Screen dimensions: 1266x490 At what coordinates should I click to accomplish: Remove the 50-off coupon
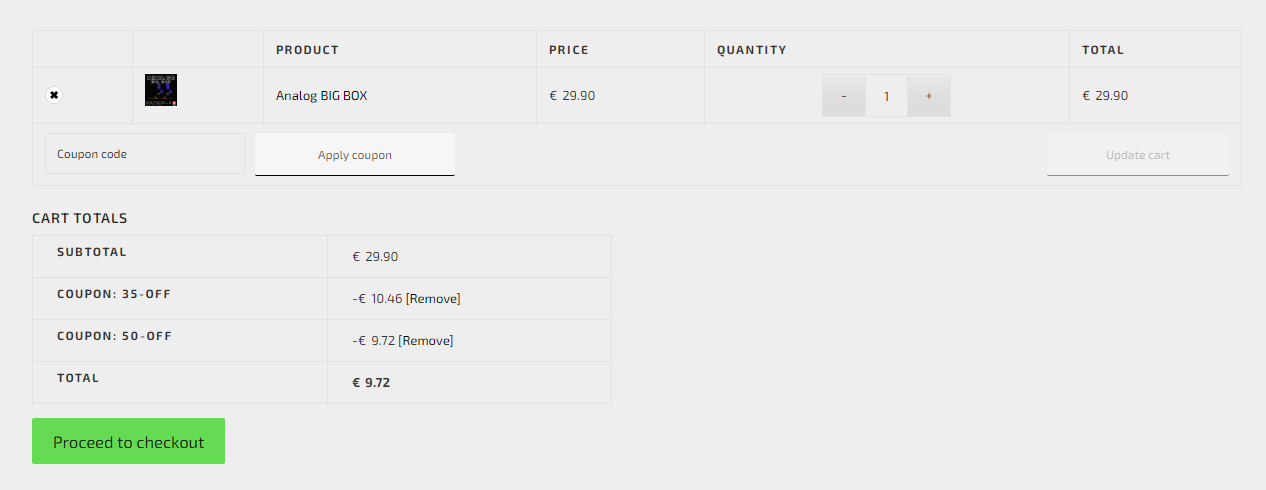pos(426,341)
